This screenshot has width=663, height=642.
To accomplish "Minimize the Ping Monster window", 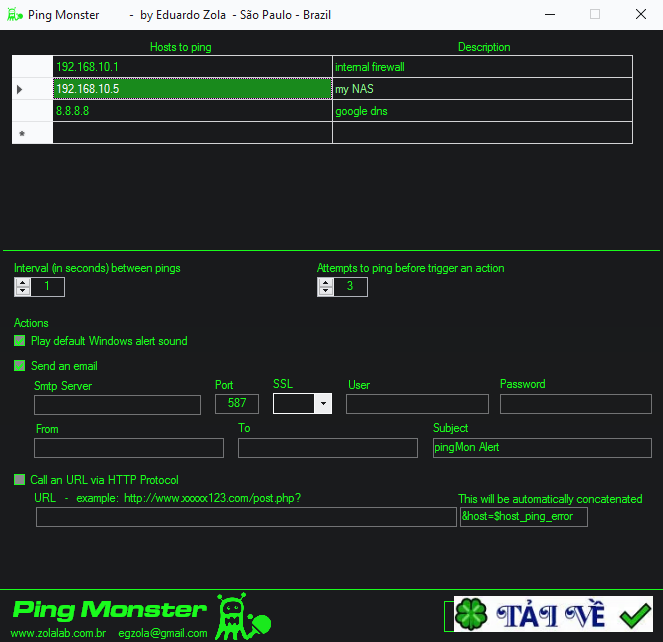I will [550, 14].
